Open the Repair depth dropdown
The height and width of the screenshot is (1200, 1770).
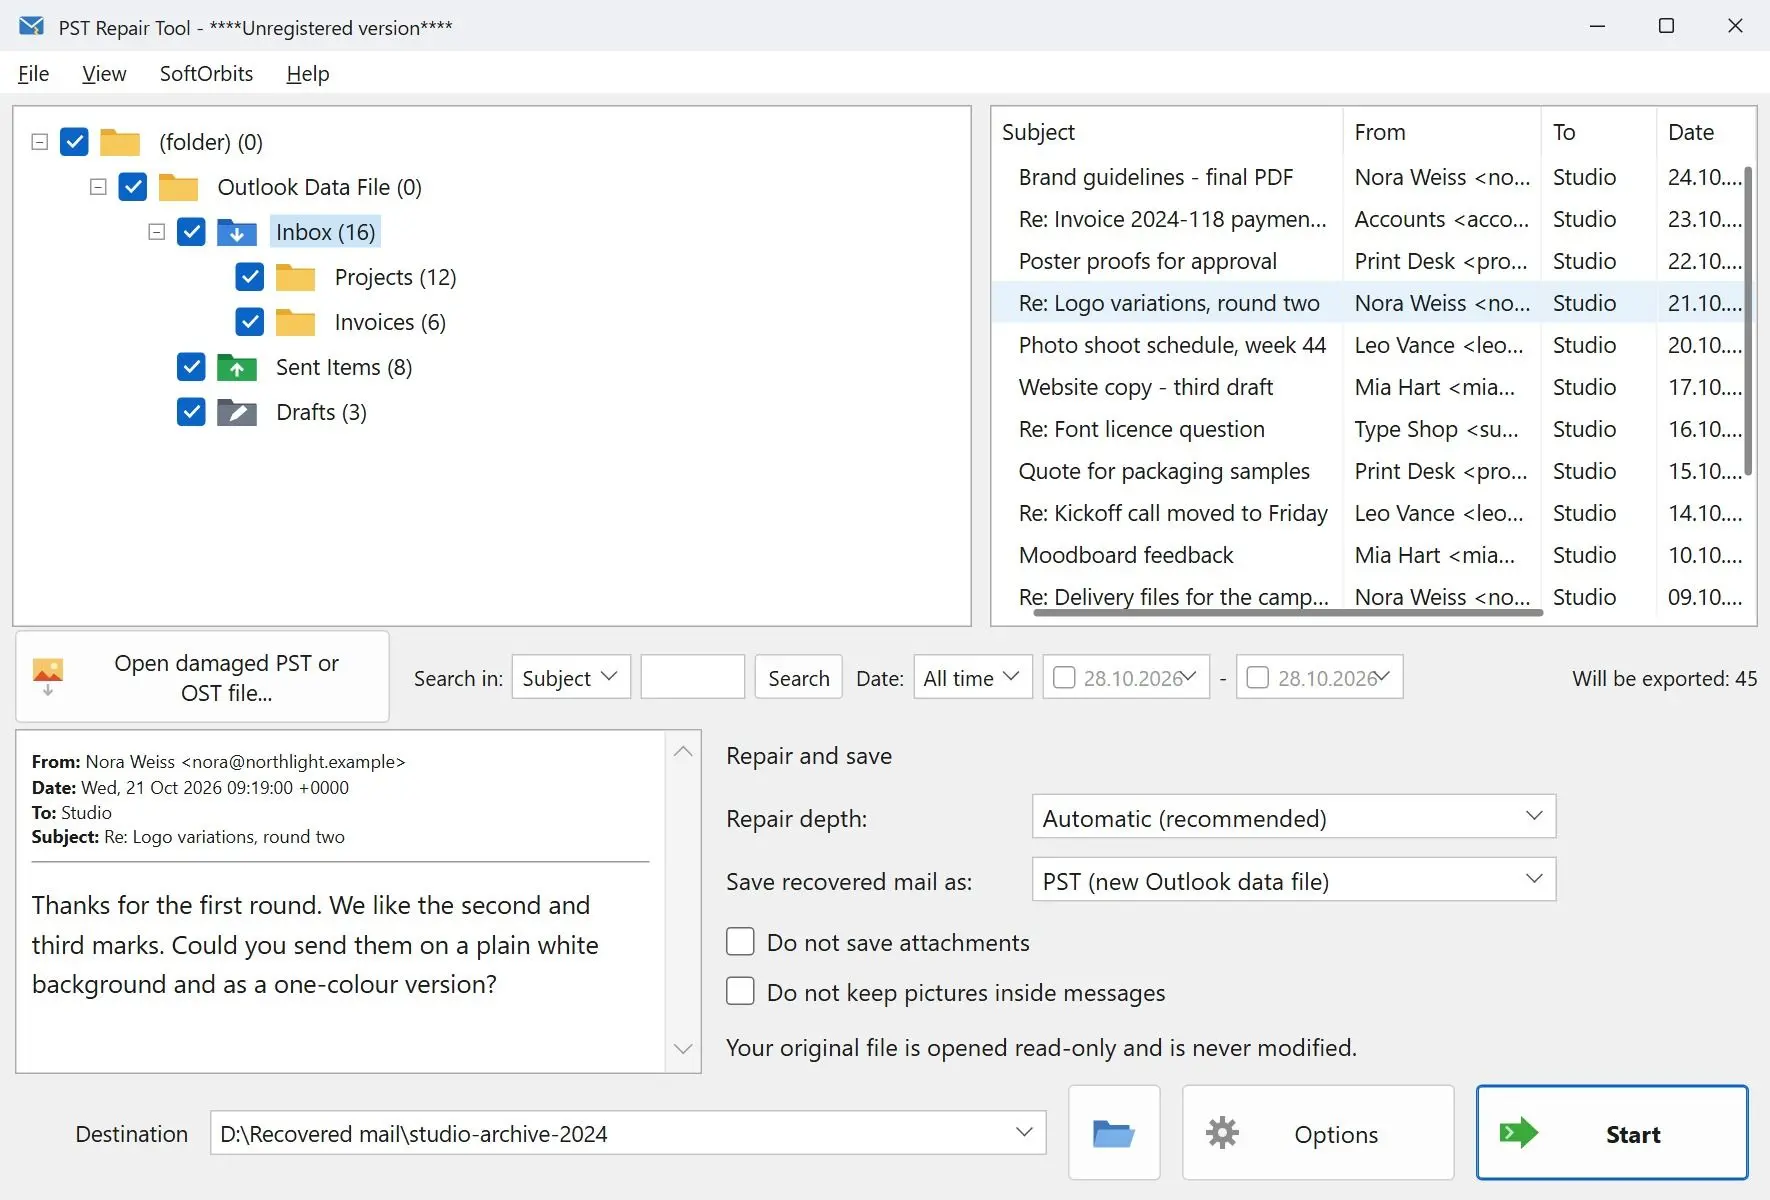coord(1294,817)
